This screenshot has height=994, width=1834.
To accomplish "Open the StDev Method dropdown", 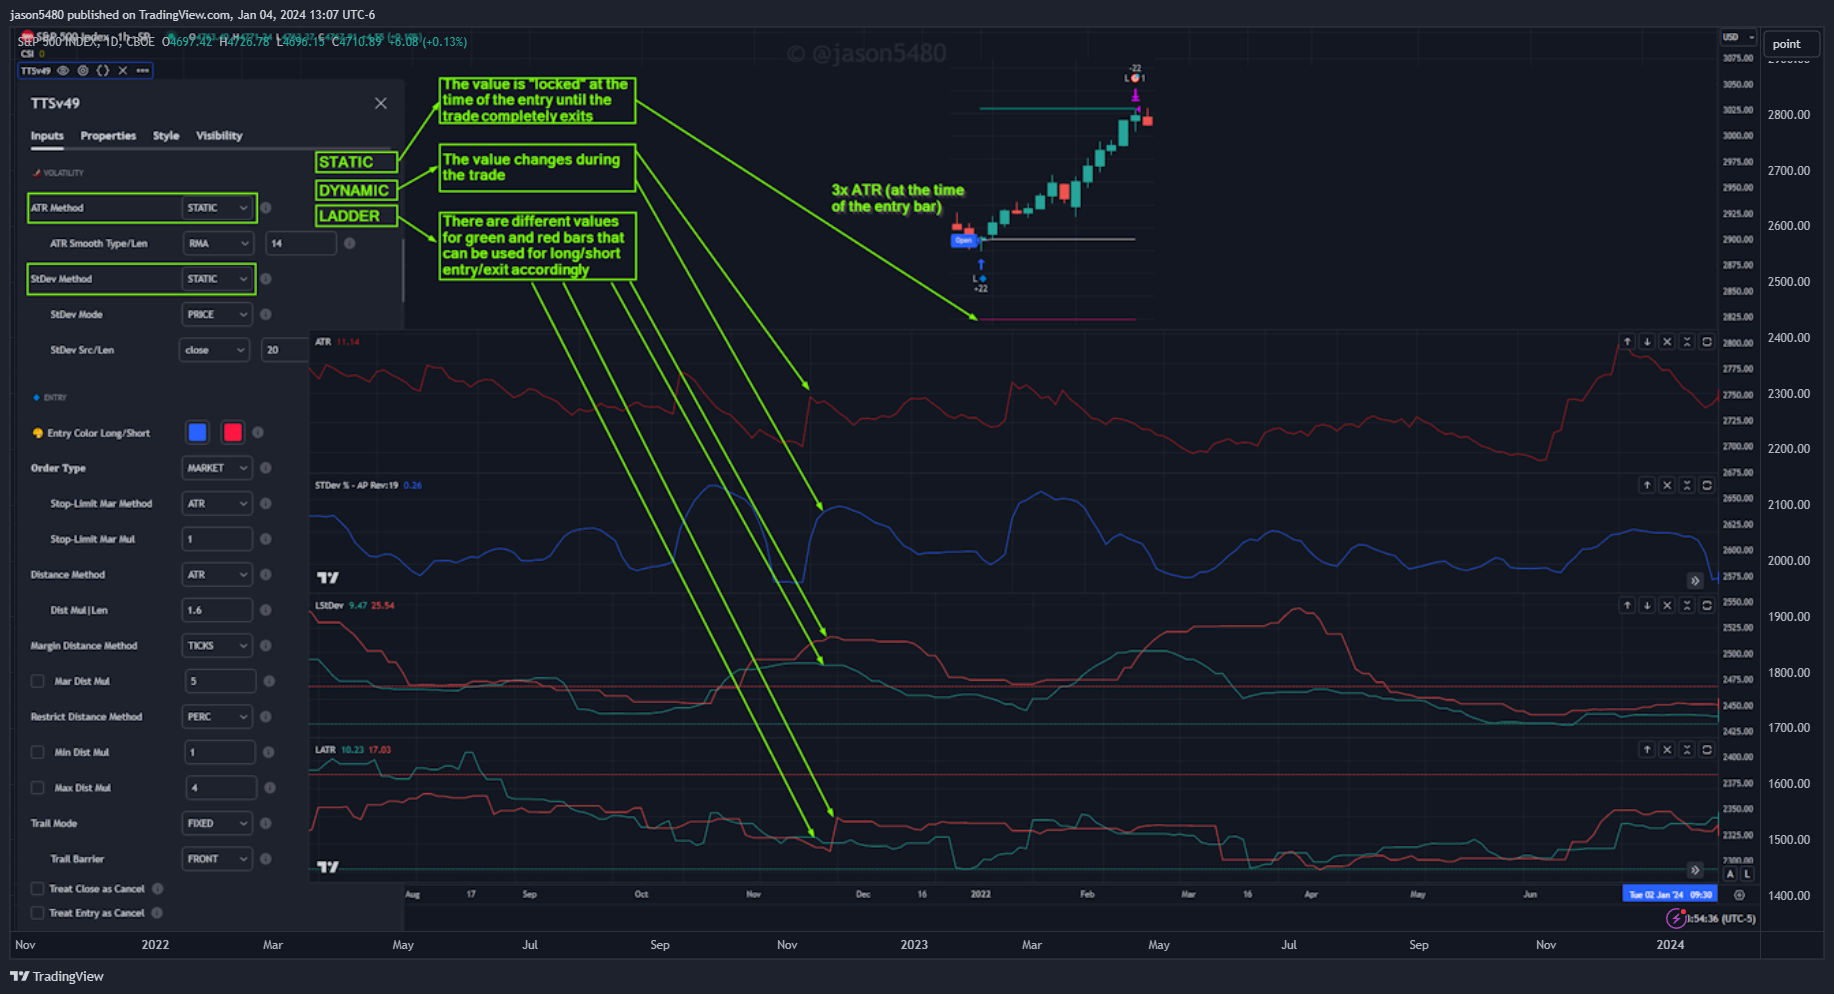I will tap(217, 279).
